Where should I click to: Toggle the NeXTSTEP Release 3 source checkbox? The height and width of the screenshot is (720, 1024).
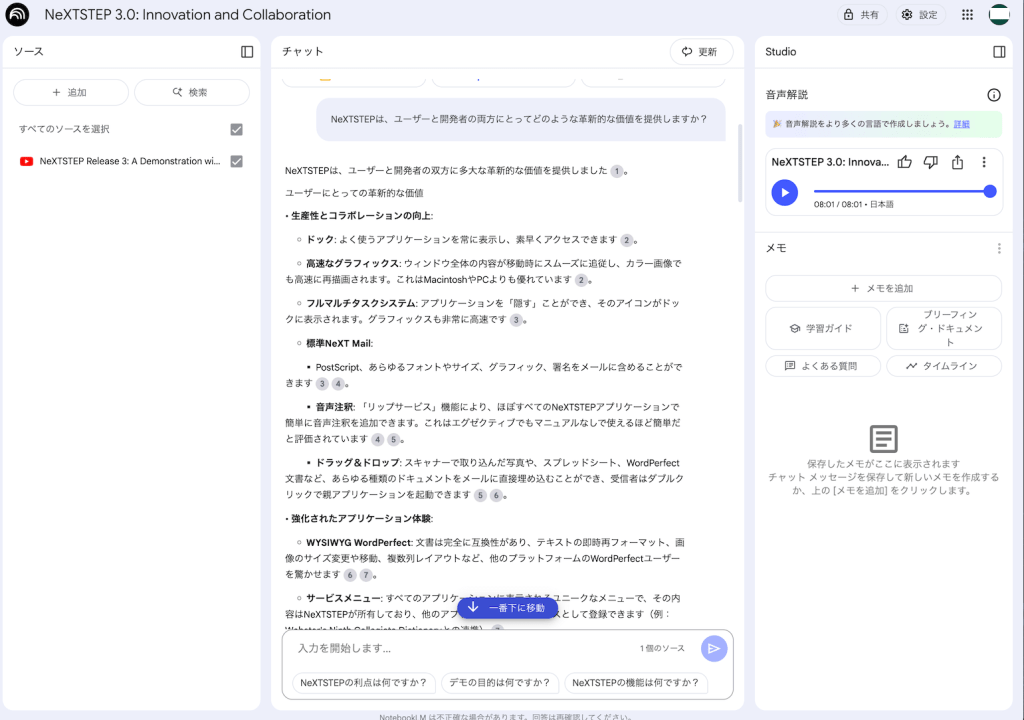click(x=236, y=161)
